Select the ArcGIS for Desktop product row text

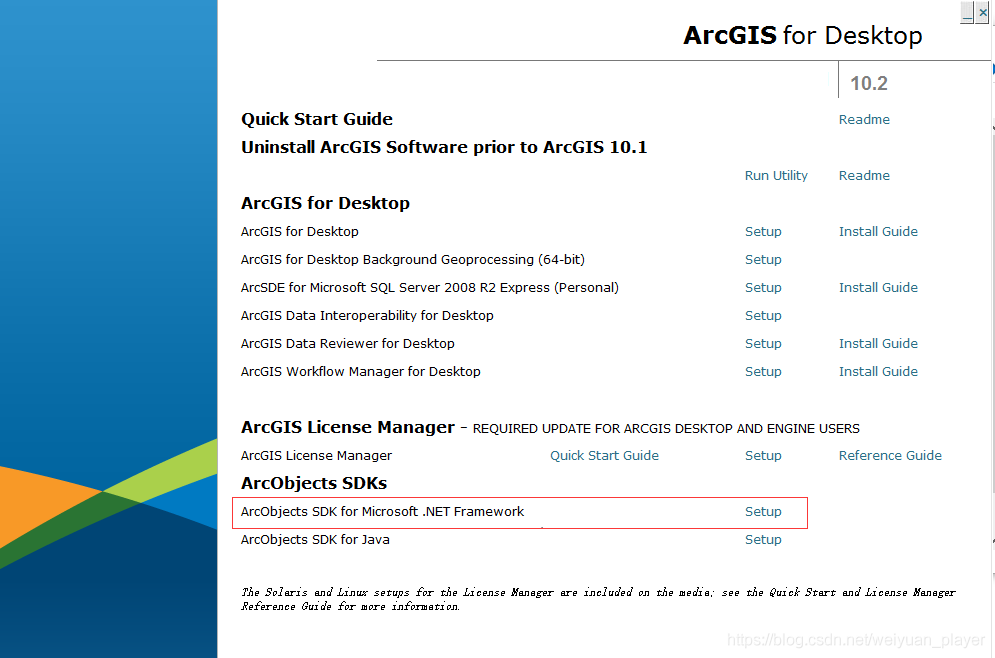pos(300,232)
